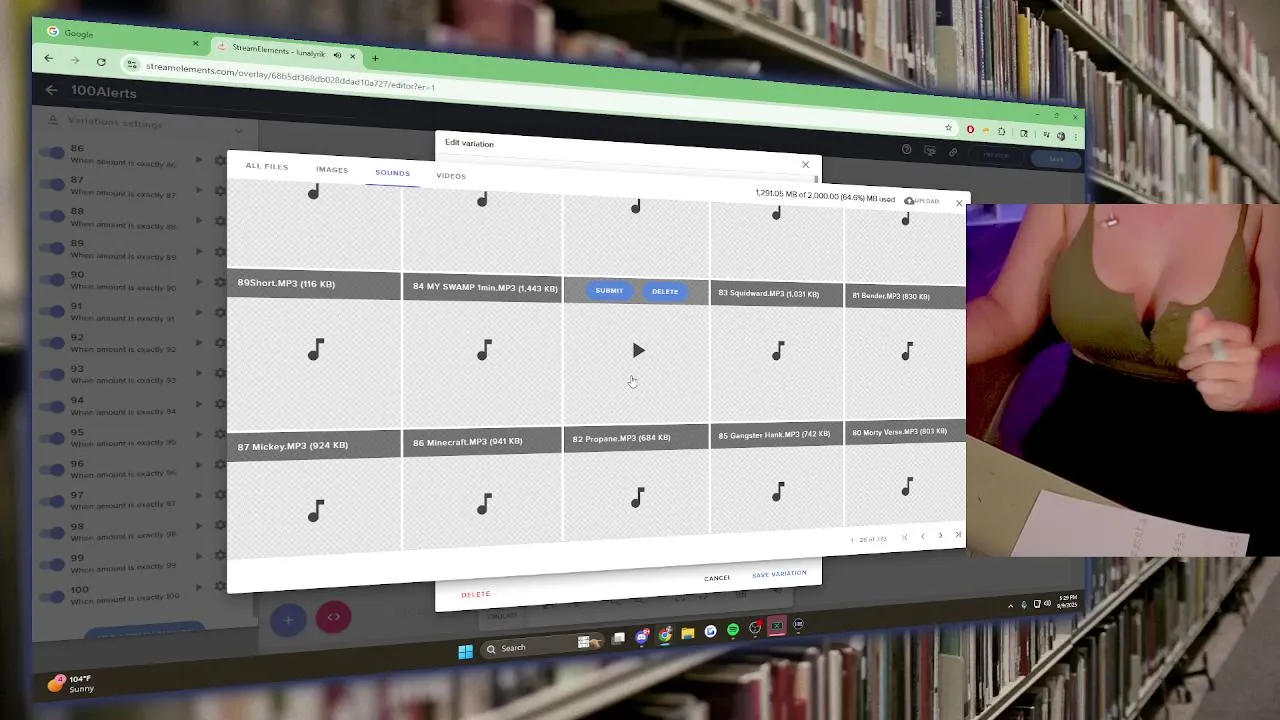Preview variation 91 with its play arrow
Image resolution: width=1280 pixels, height=720 pixels.
click(199, 314)
